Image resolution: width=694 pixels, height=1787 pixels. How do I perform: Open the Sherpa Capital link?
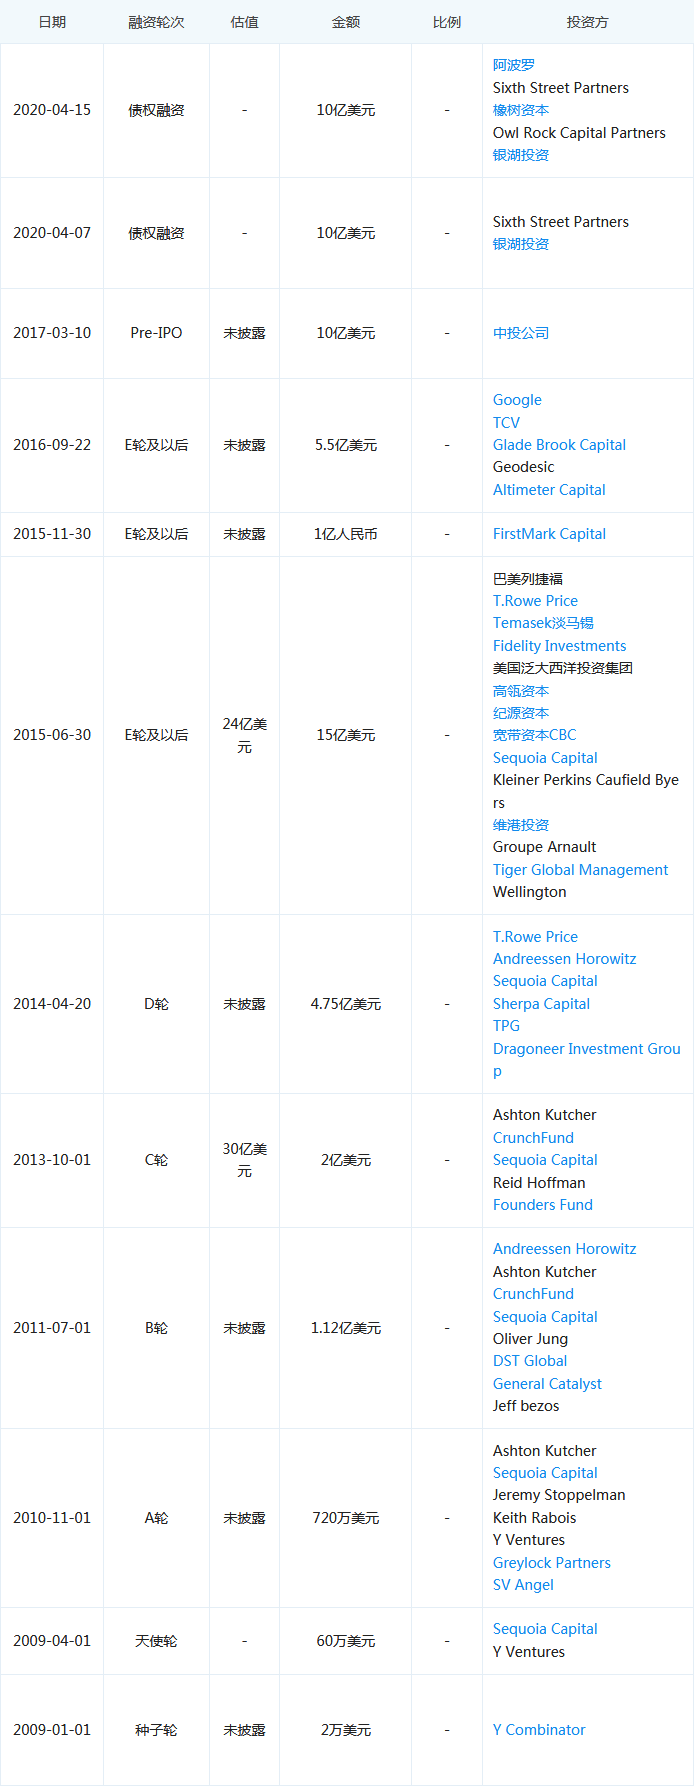pos(541,1004)
